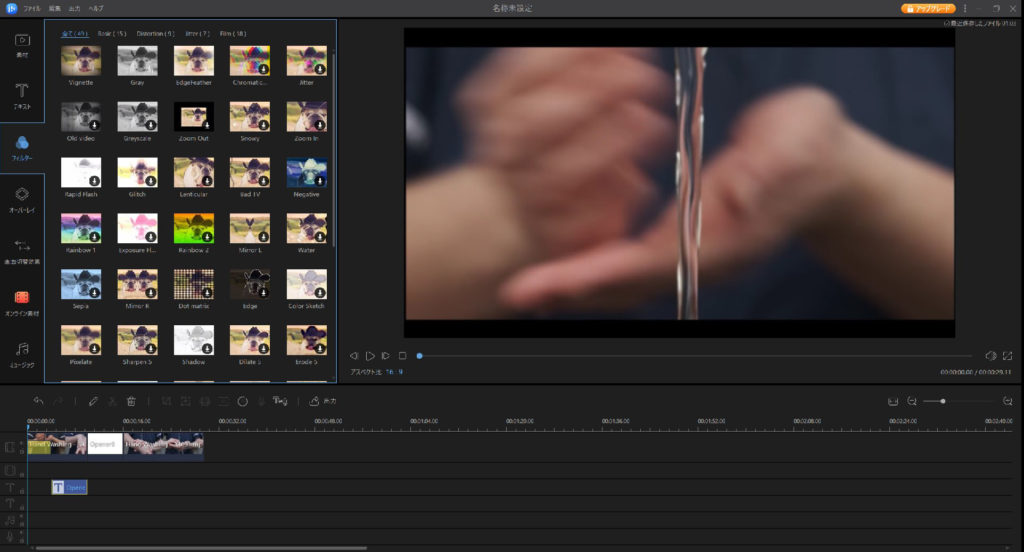Step to next frame in preview

click(x=386, y=356)
